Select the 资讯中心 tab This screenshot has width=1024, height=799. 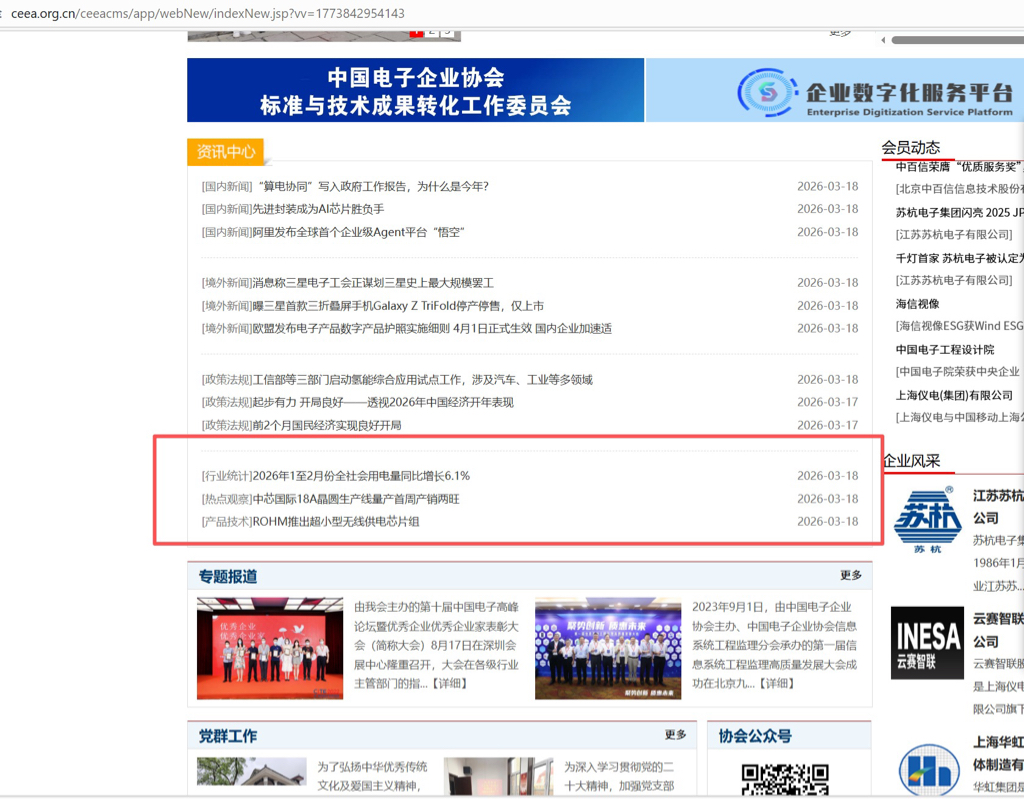click(225, 152)
